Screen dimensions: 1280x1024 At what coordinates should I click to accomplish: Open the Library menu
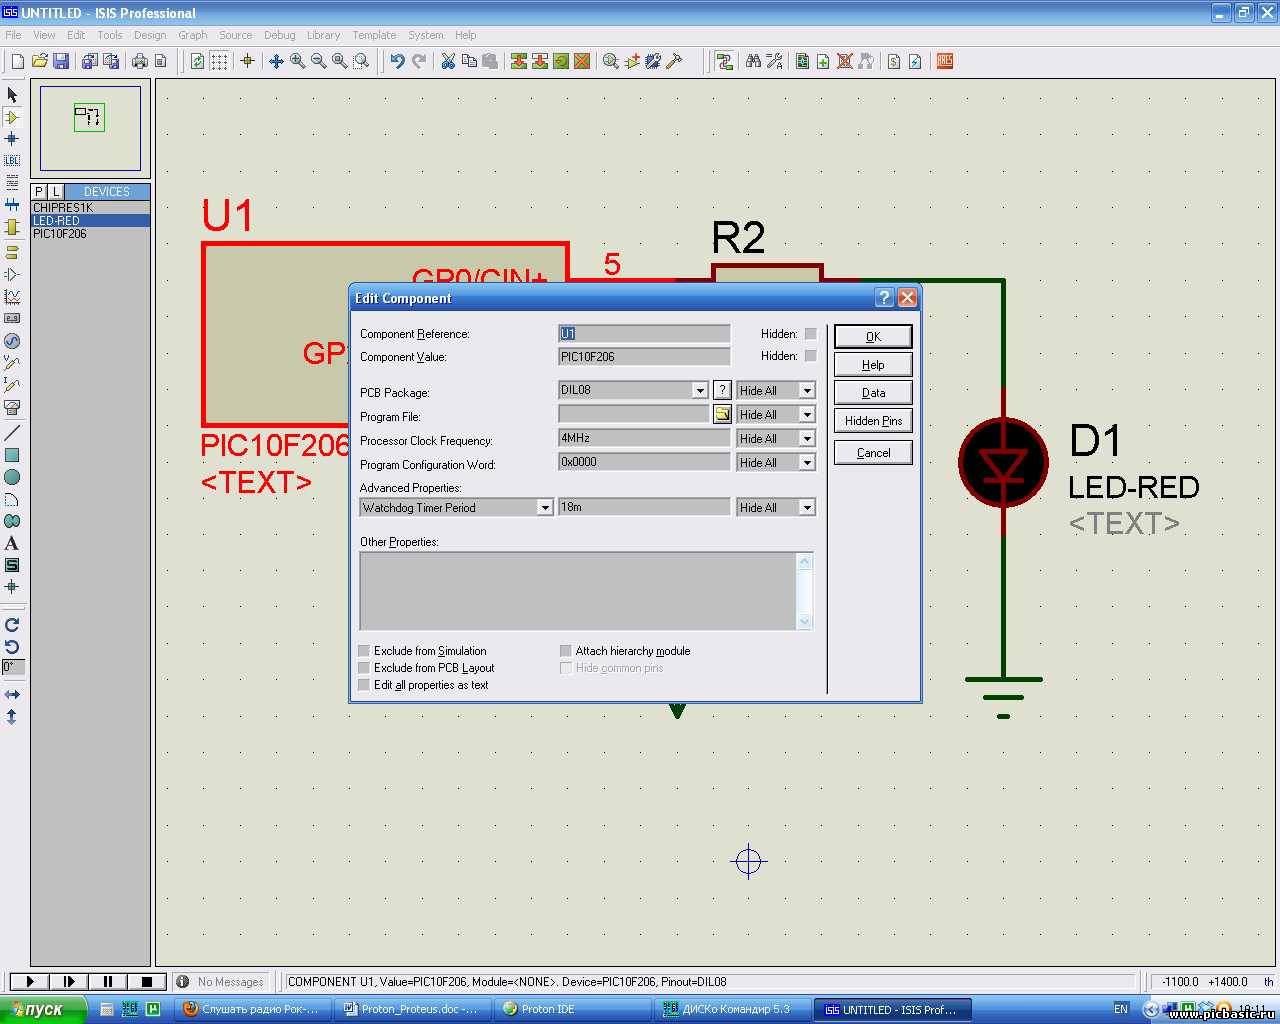coord(323,35)
